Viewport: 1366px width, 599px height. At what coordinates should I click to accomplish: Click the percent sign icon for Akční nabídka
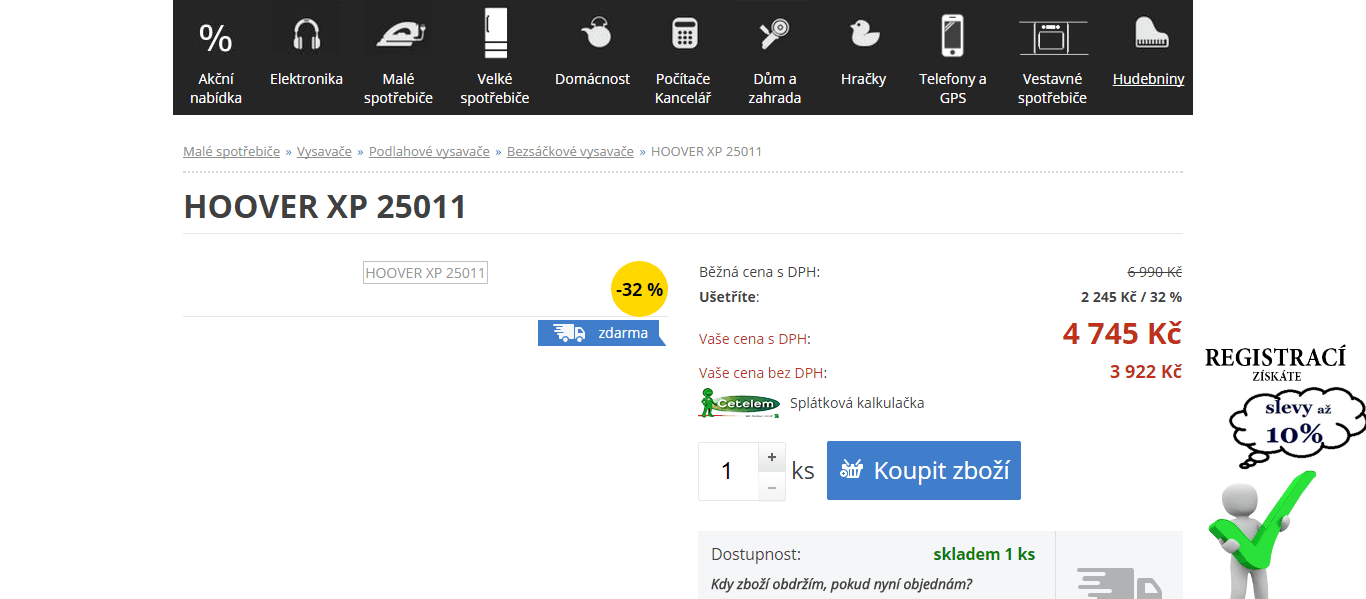point(215,38)
